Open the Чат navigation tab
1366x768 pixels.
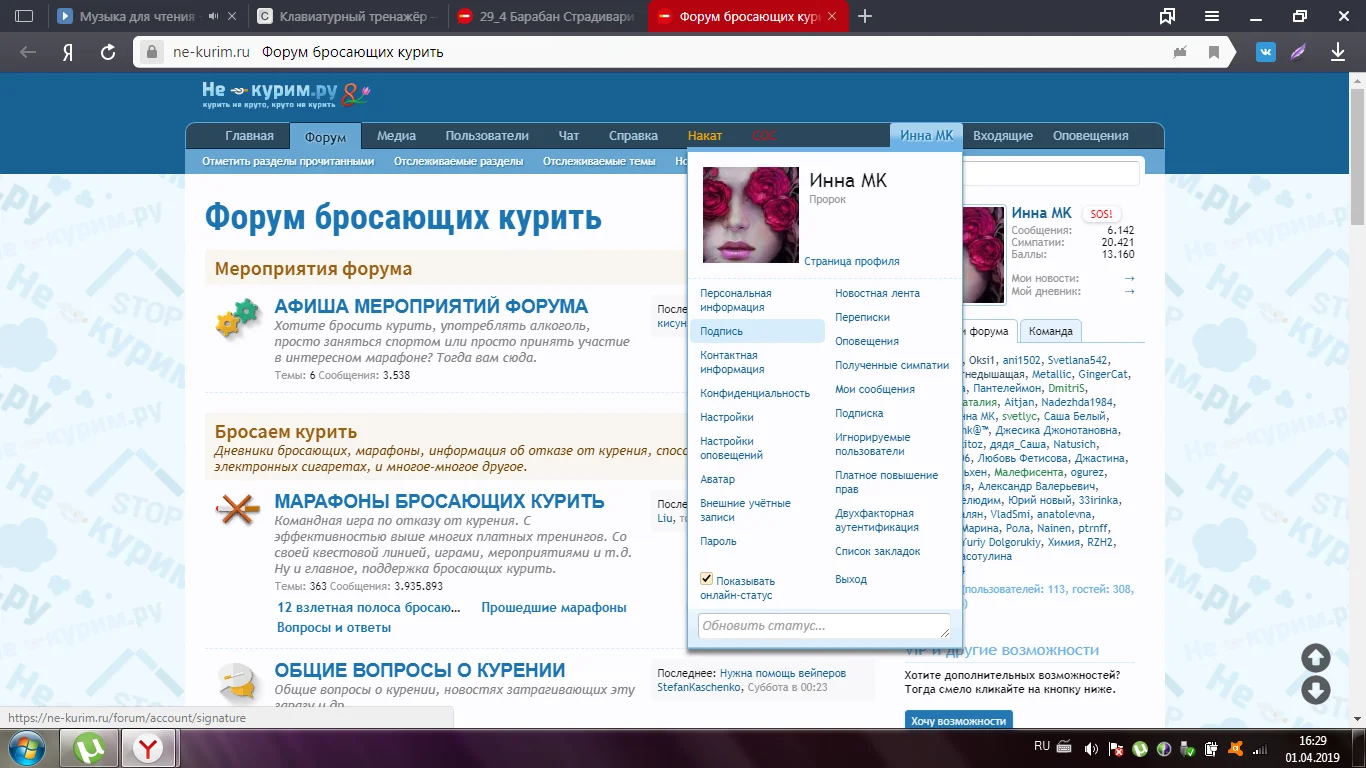coord(568,136)
